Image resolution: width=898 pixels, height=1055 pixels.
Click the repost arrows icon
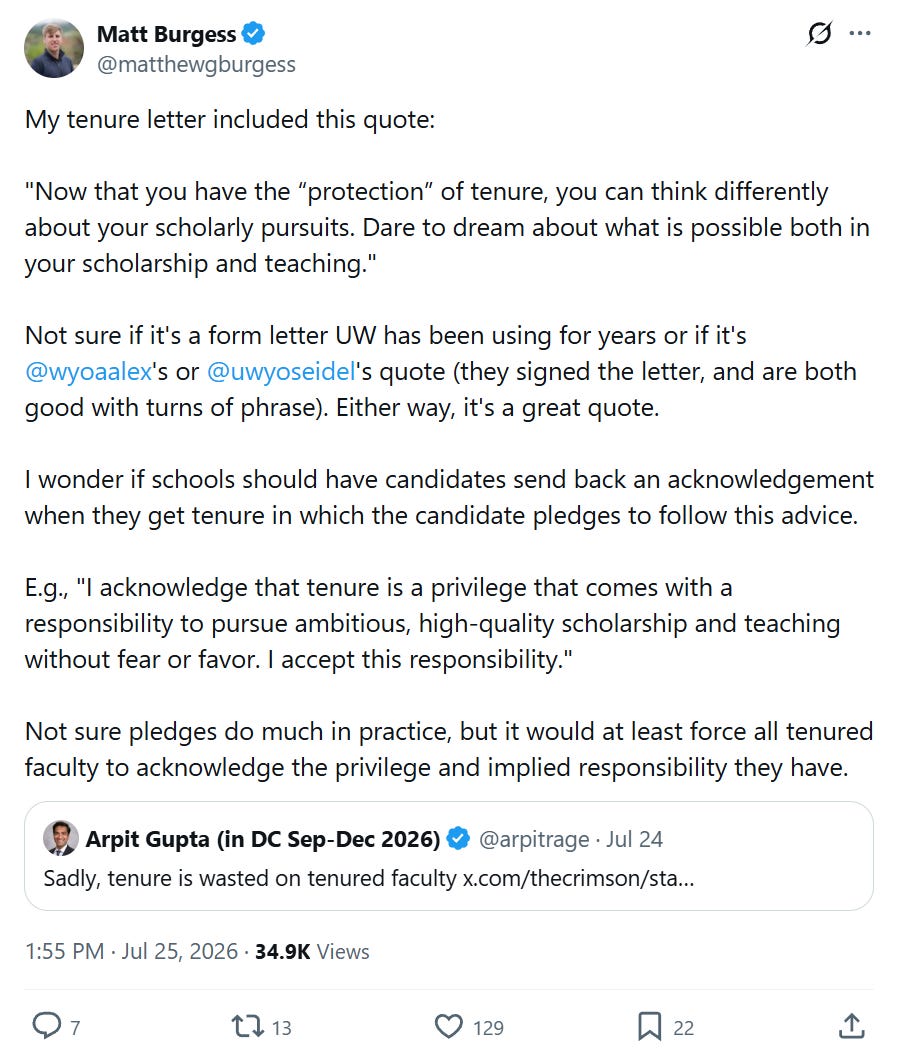pos(247,1026)
